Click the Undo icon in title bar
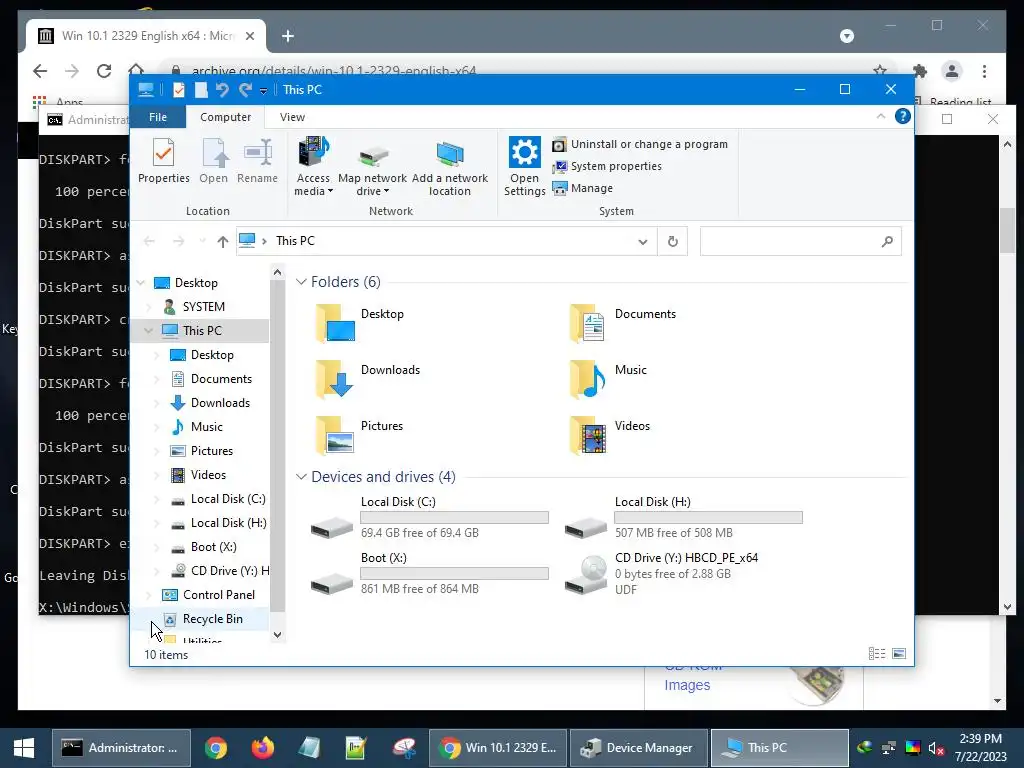The width and height of the screenshot is (1024, 768). tap(223, 89)
